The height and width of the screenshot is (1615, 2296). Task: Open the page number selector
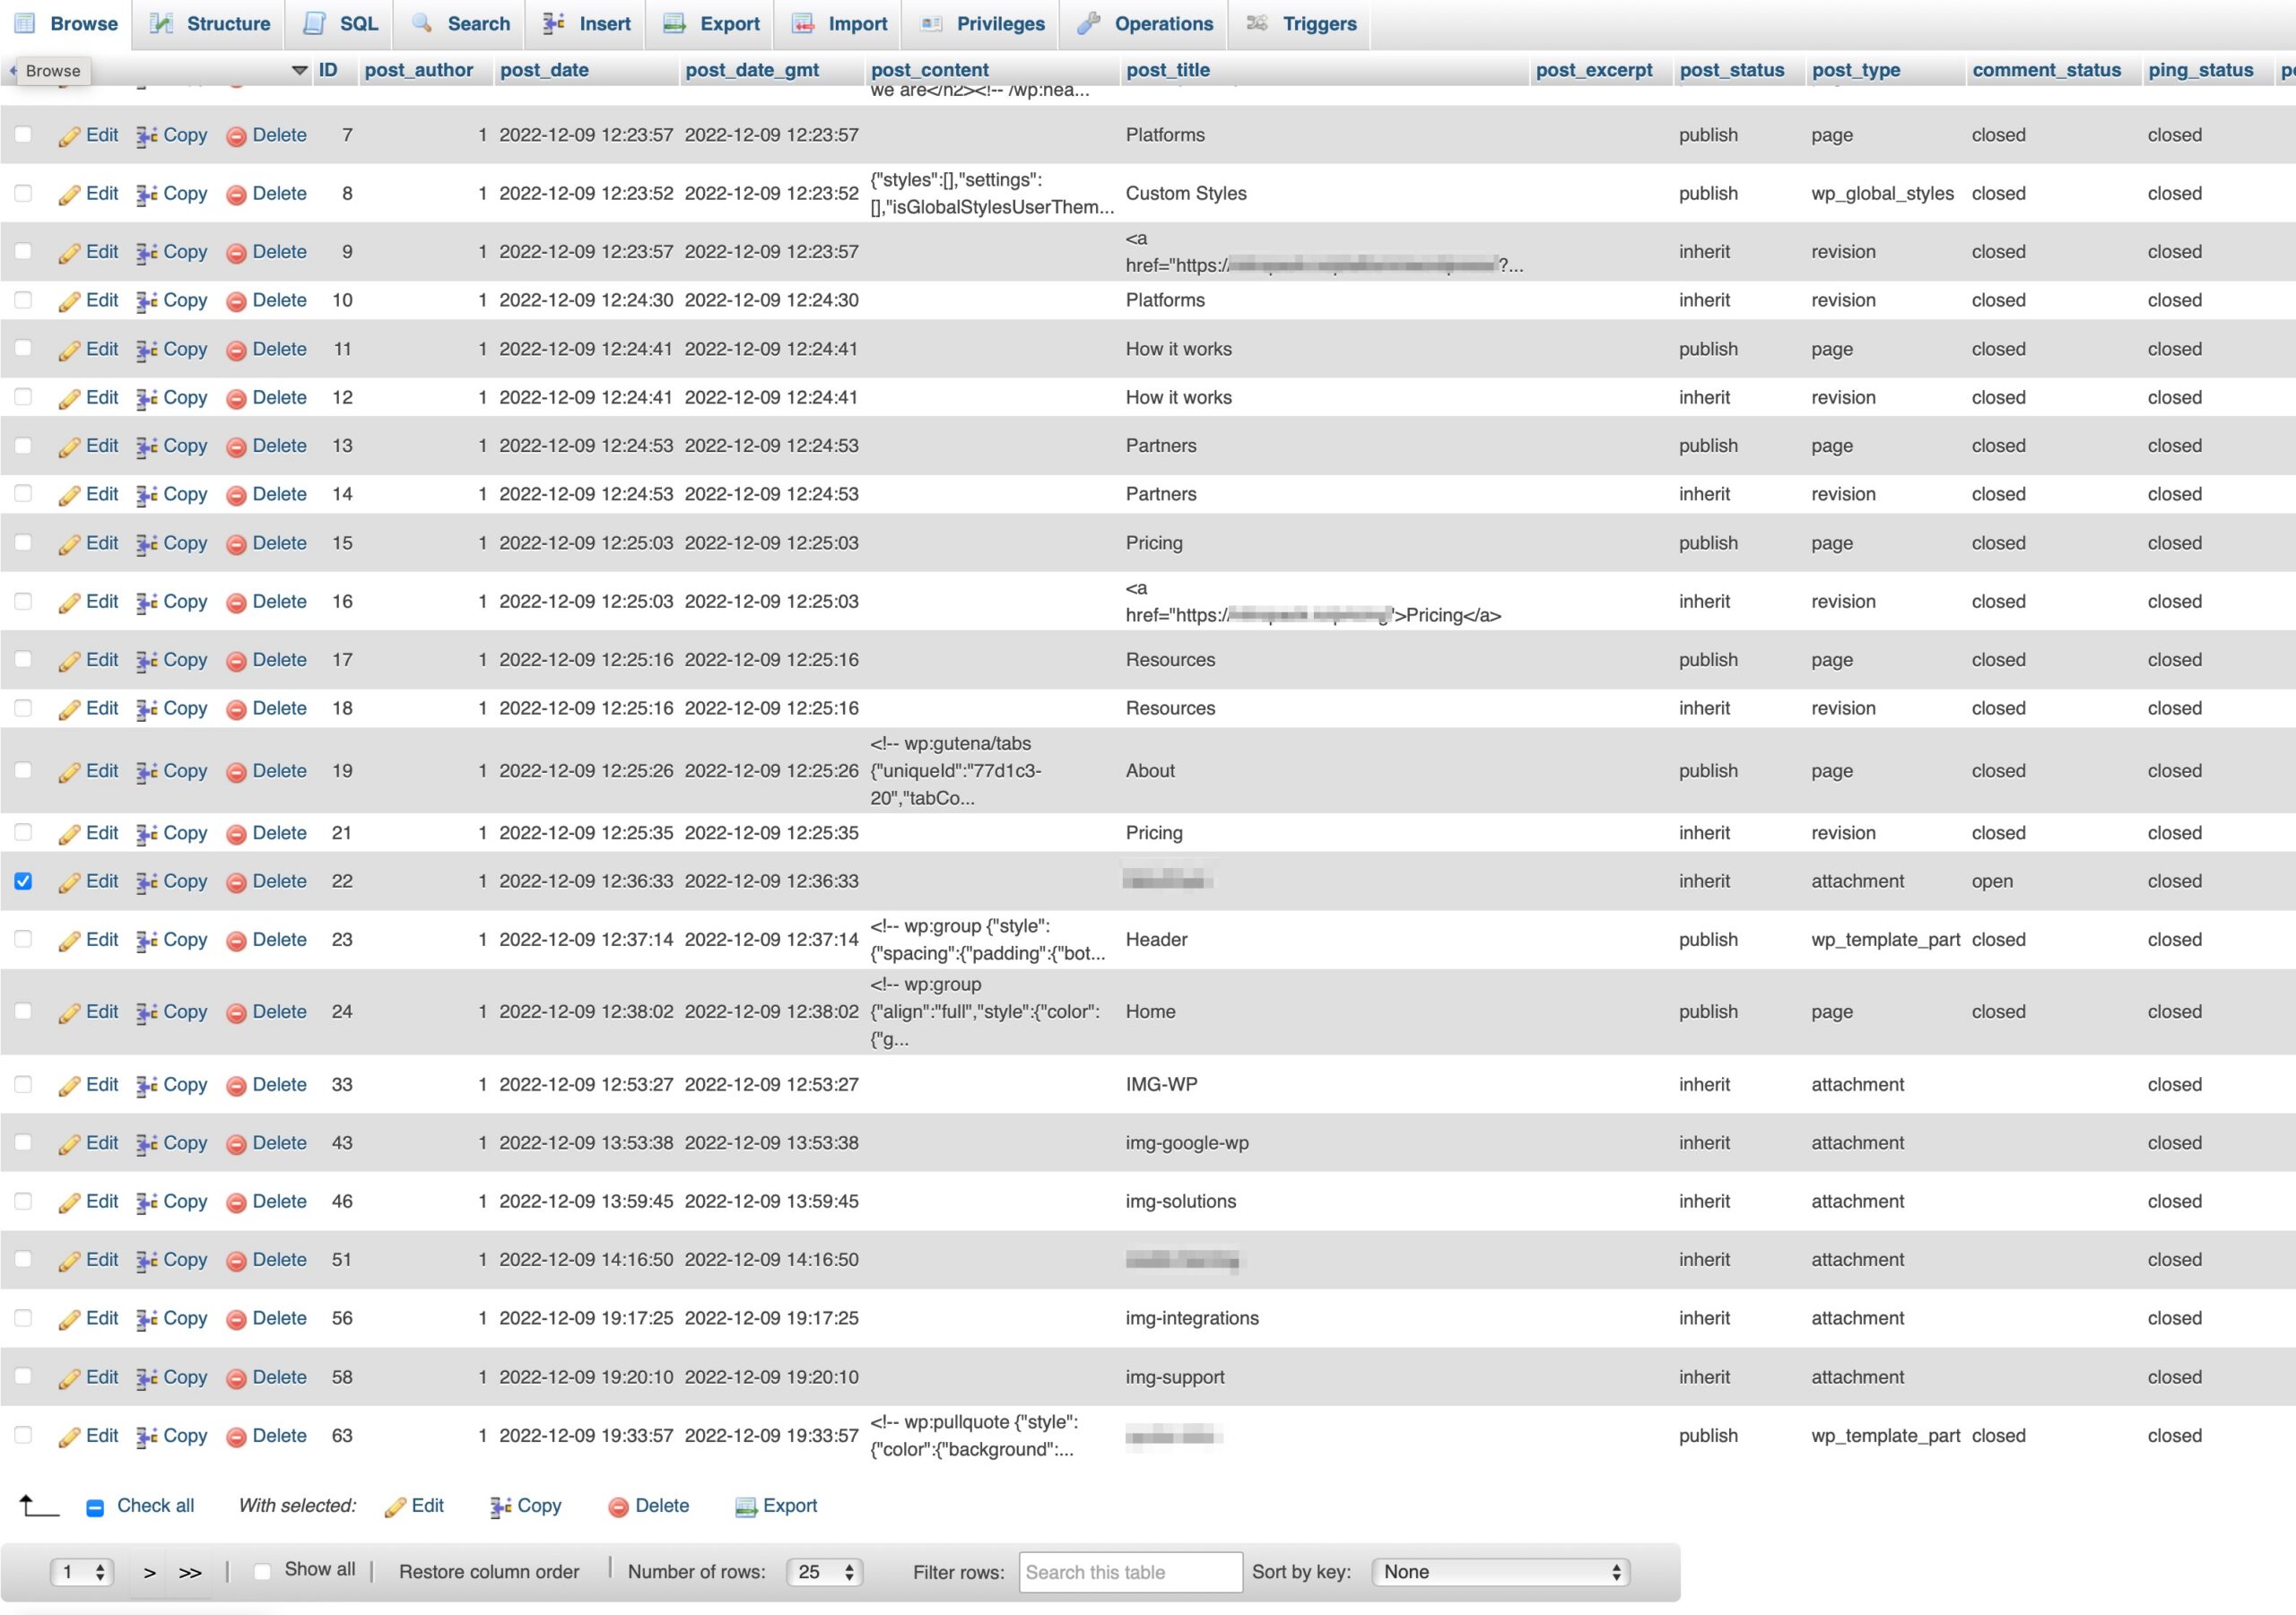pyautogui.click(x=82, y=1572)
